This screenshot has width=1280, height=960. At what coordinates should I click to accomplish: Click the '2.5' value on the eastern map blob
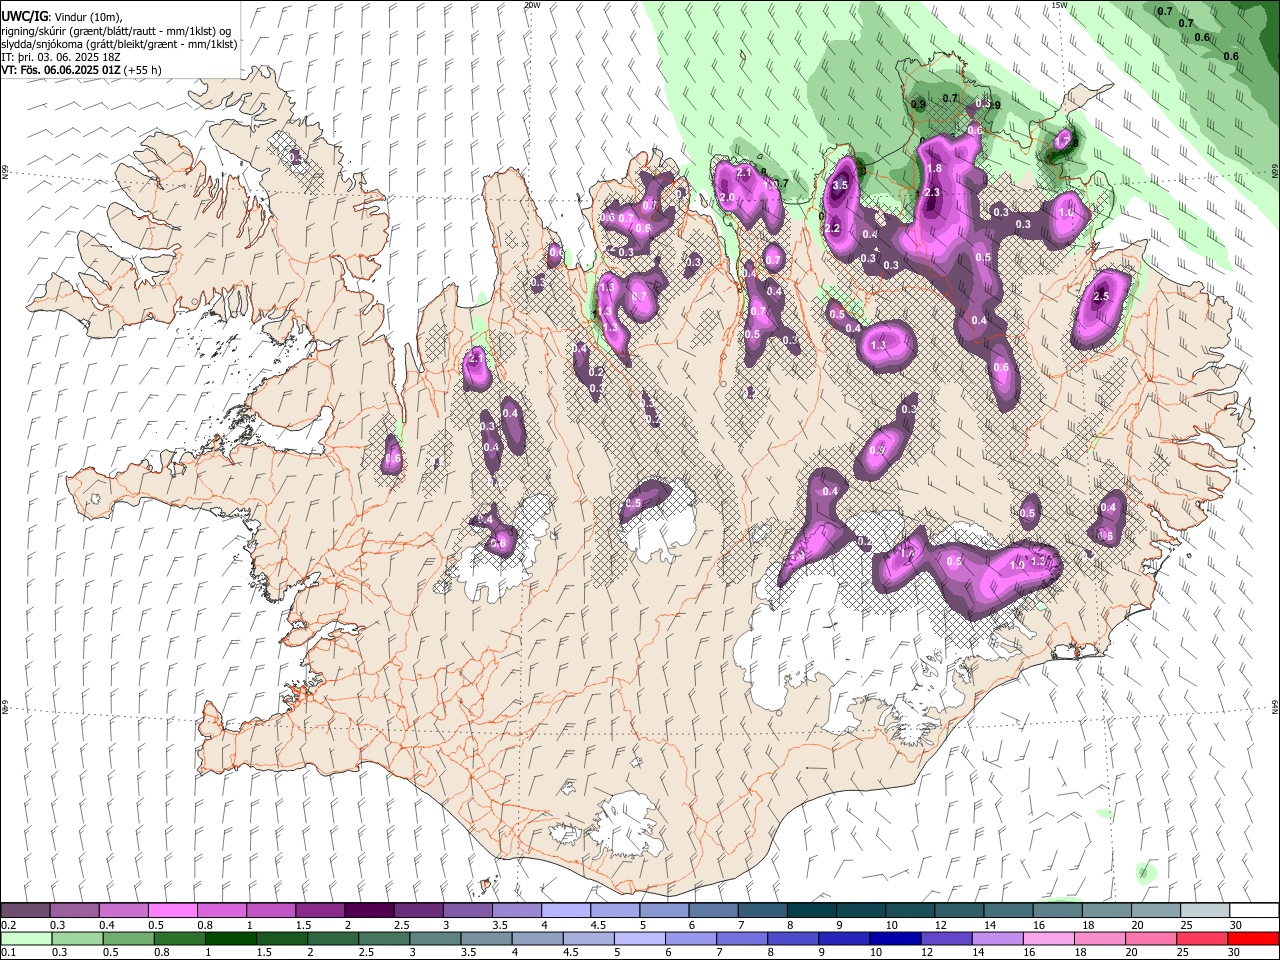[x=1102, y=296]
